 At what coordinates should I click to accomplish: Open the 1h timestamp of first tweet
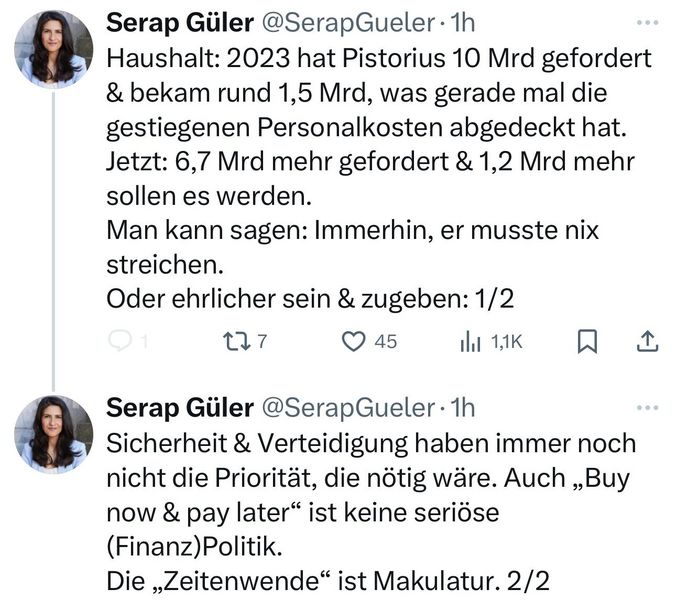(463, 23)
